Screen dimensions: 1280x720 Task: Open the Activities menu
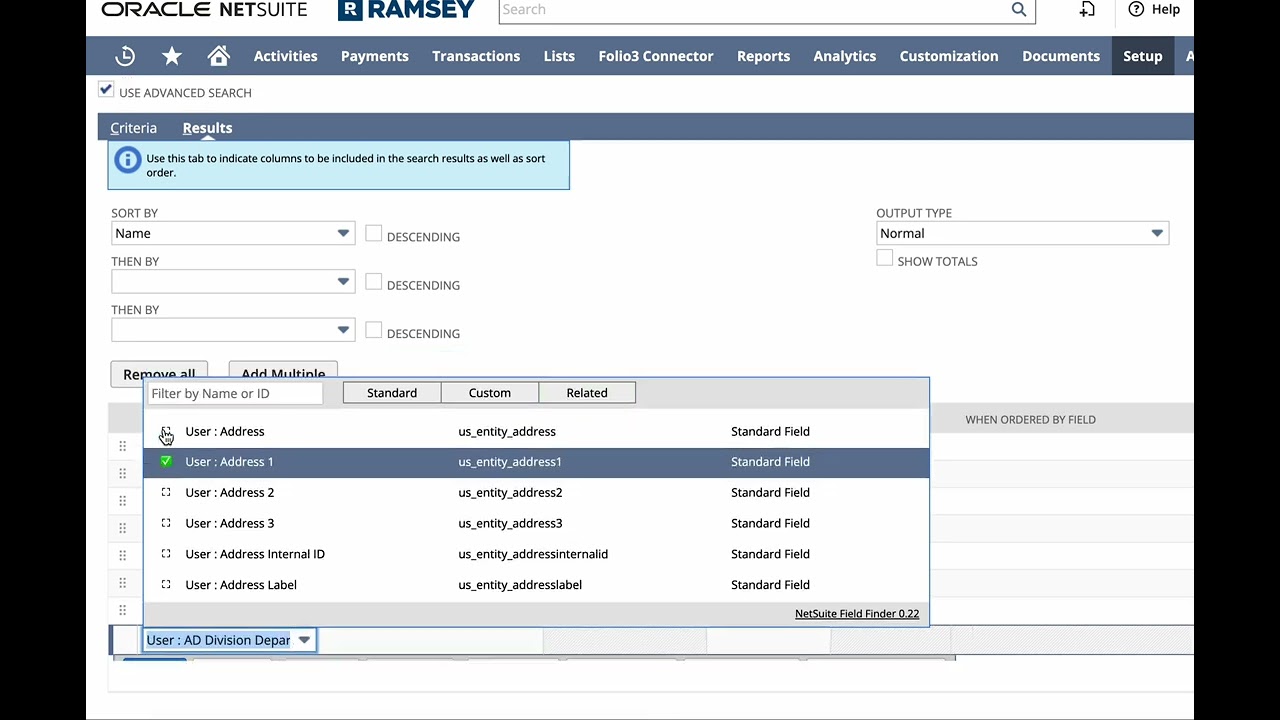pos(285,56)
